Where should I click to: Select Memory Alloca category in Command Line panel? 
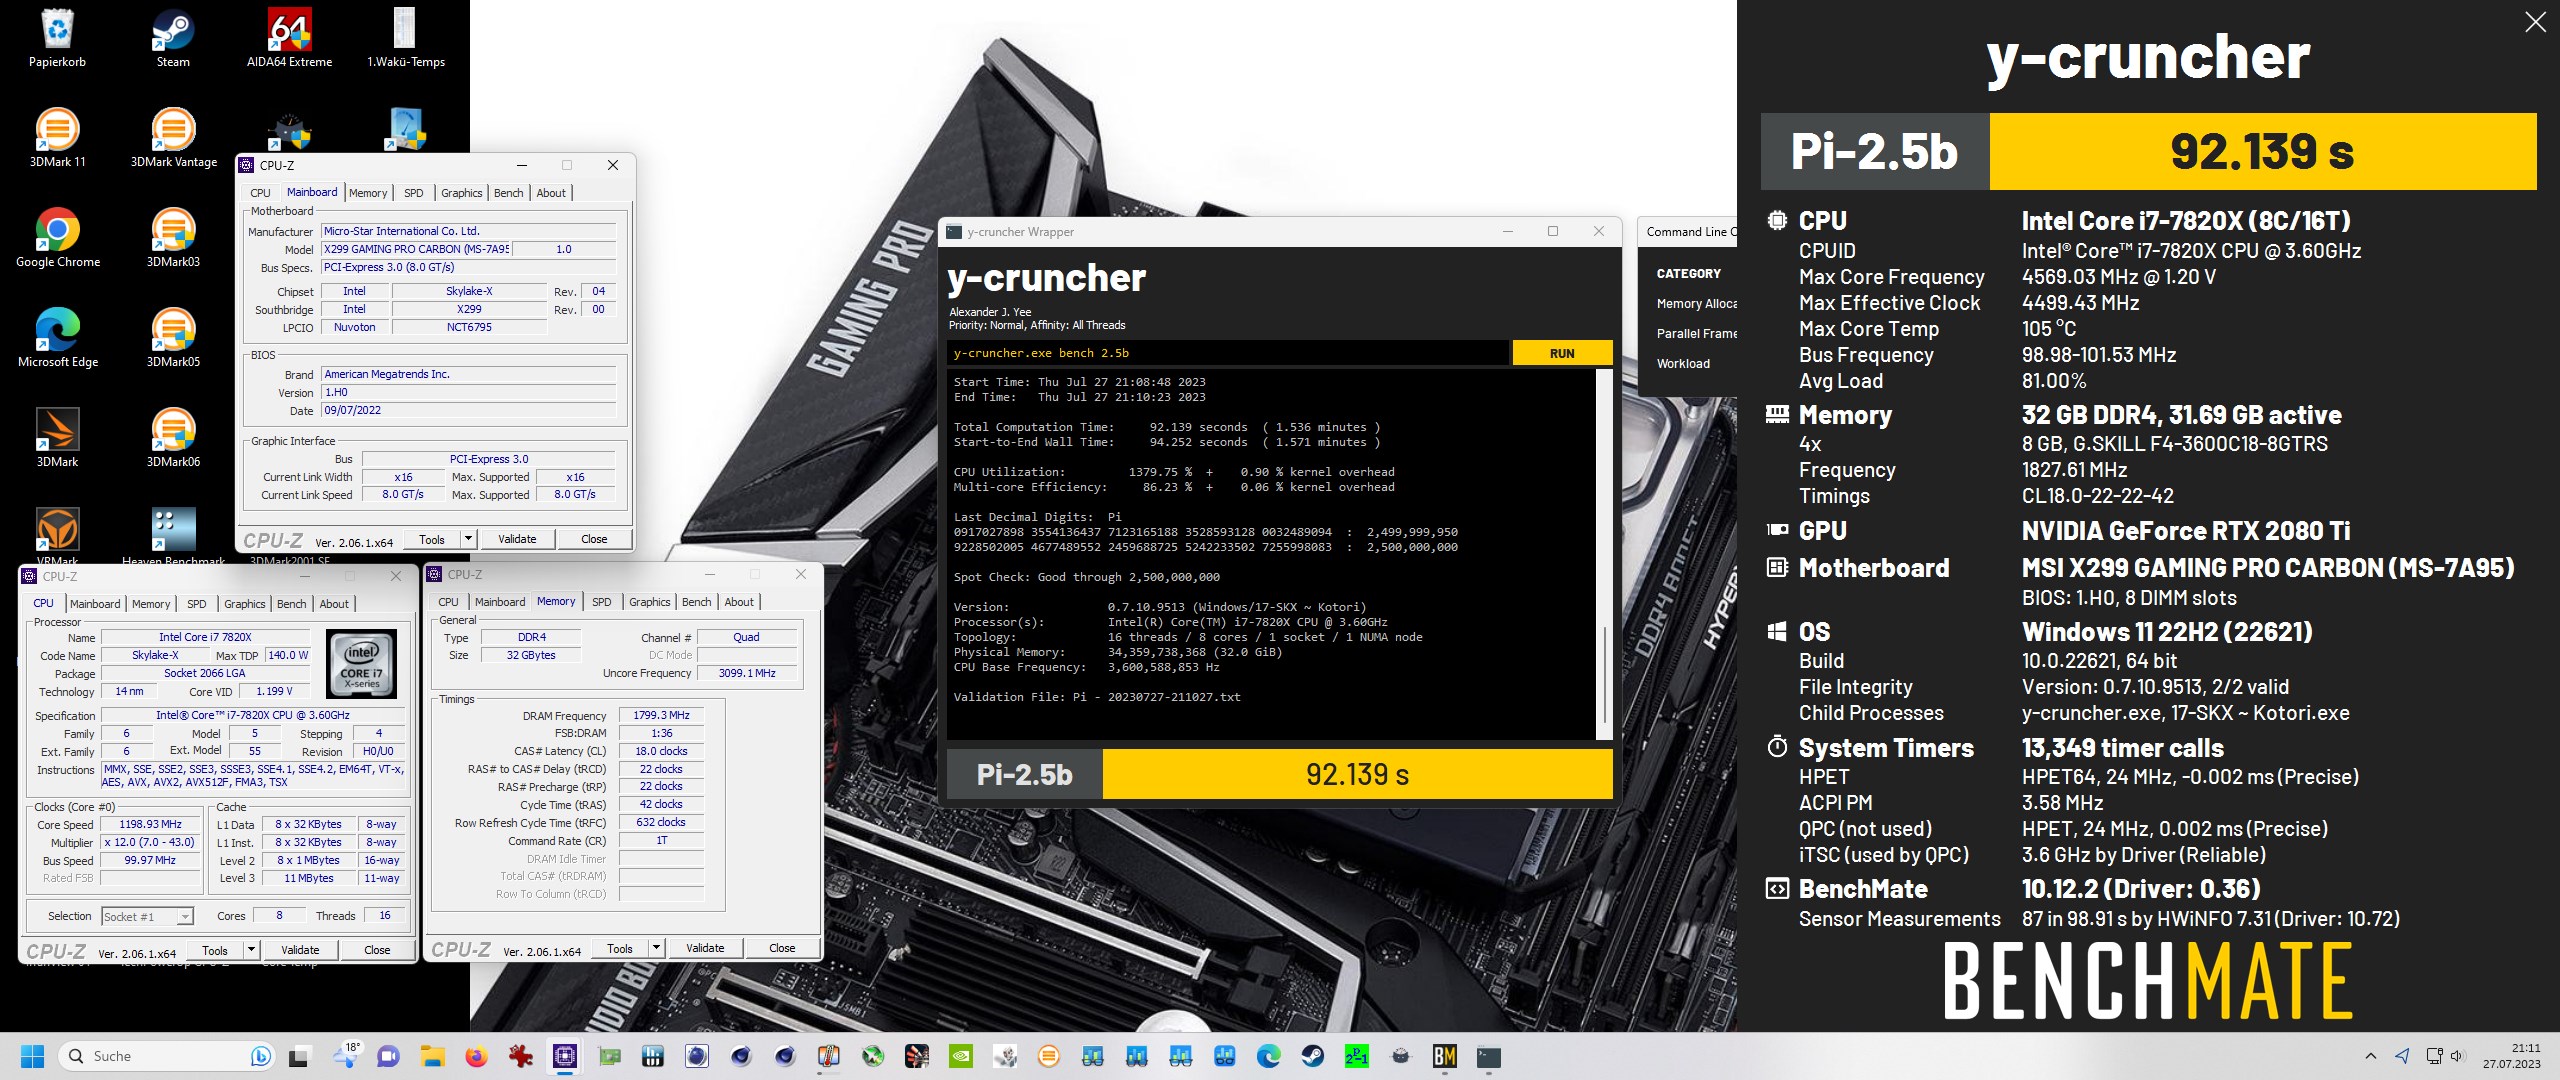1696,304
